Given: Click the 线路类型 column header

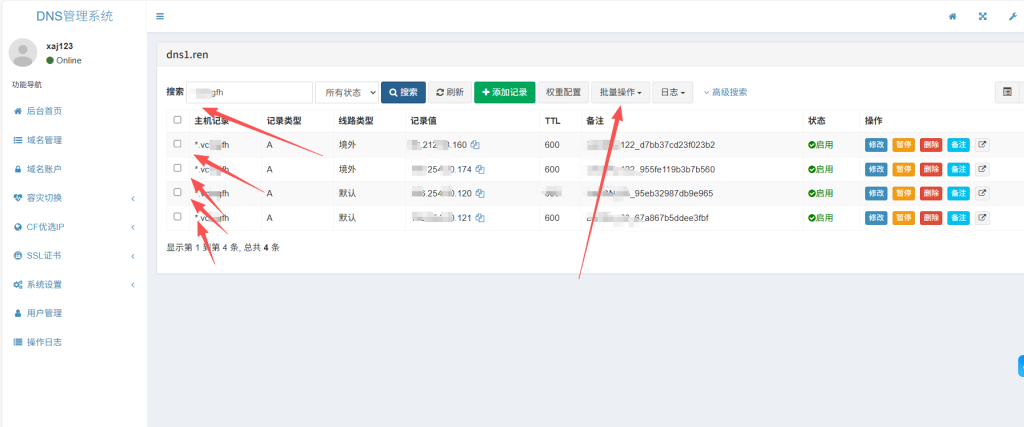Looking at the screenshot, I should pyautogui.click(x=355, y=121).
